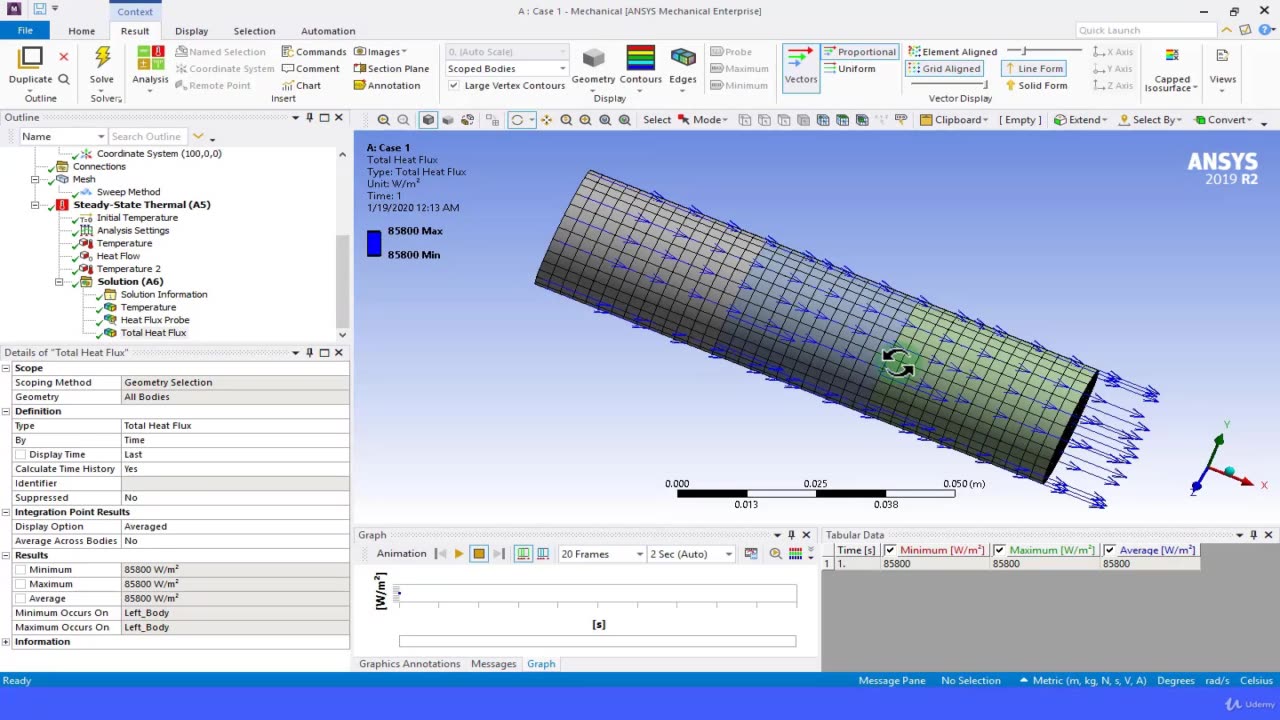Switch to the Selection ribbon tab
1280x720 pixels.
click(x=254, y=31)
